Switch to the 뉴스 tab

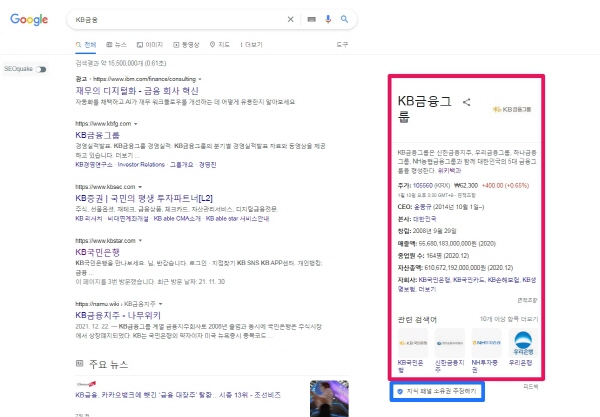click(116, 45)
